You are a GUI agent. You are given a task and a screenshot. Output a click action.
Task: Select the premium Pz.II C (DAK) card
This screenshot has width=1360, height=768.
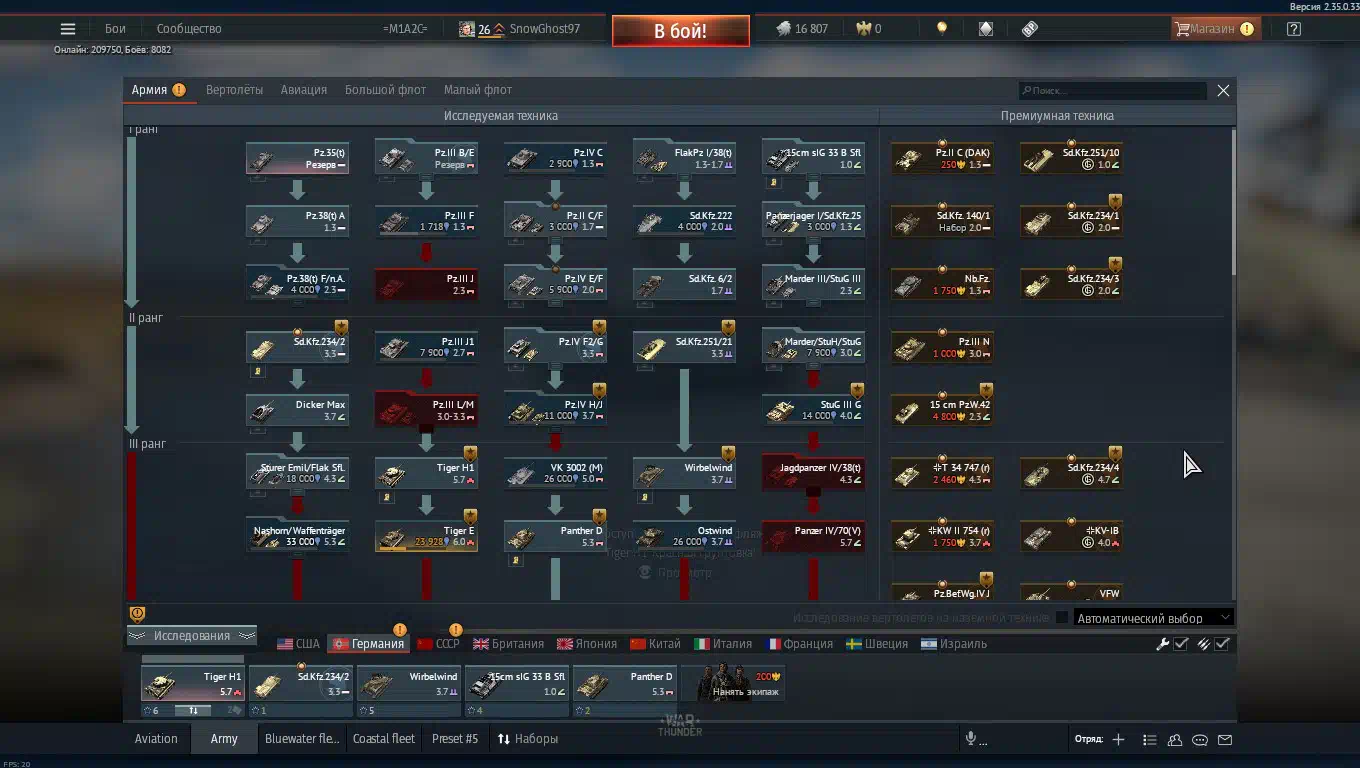pos(942,159)
